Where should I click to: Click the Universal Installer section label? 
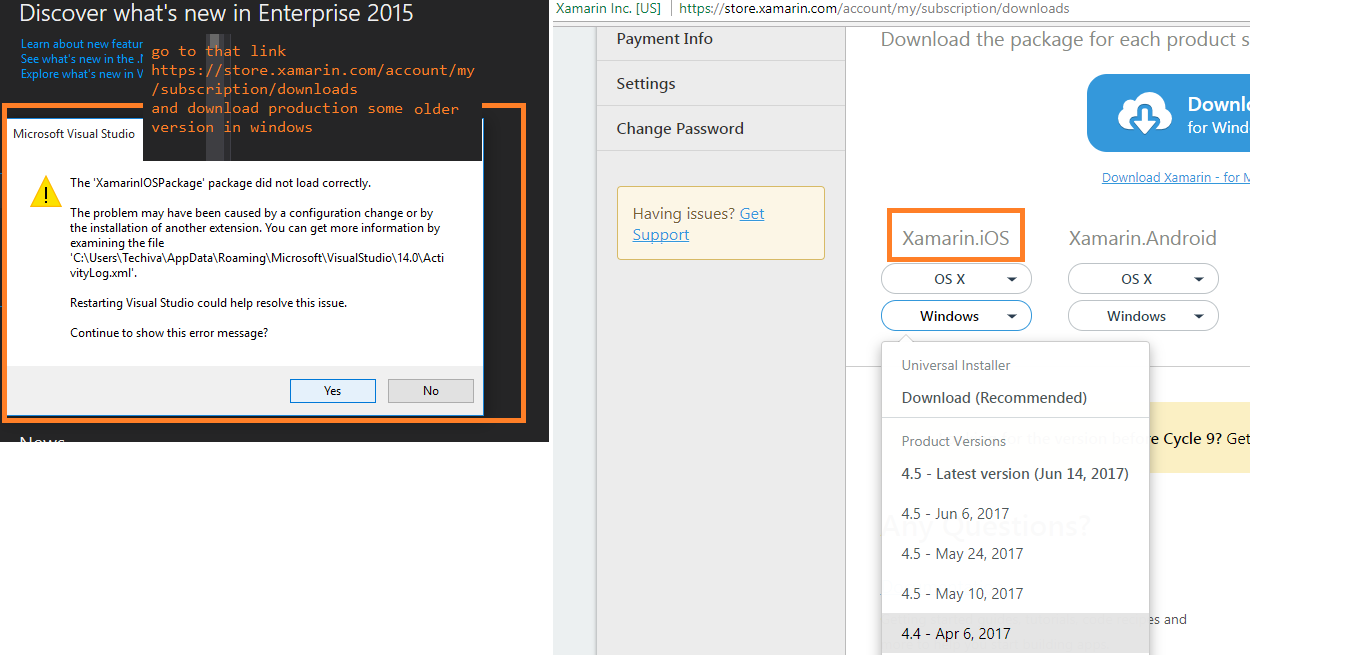pos(956,366)
